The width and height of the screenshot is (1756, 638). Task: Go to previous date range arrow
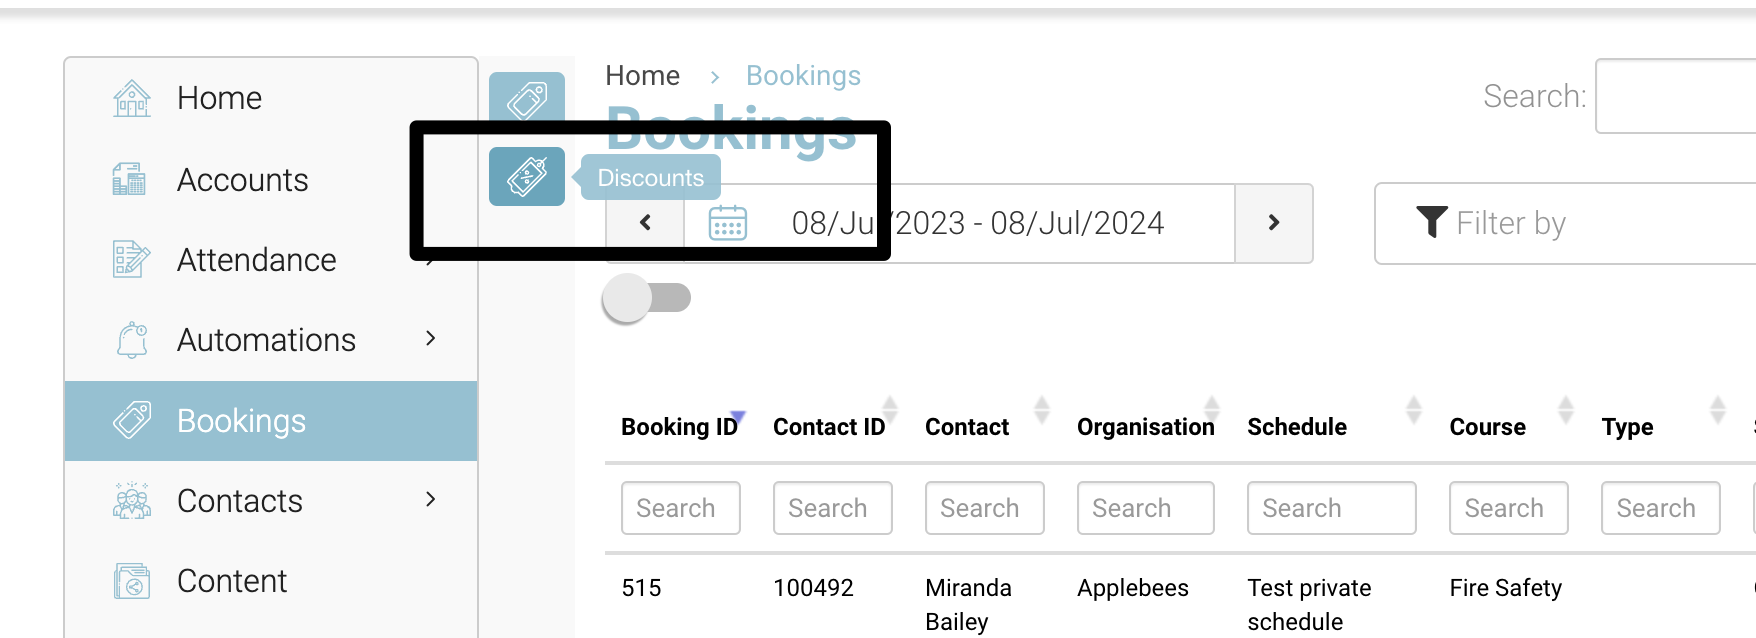[645, 223]
